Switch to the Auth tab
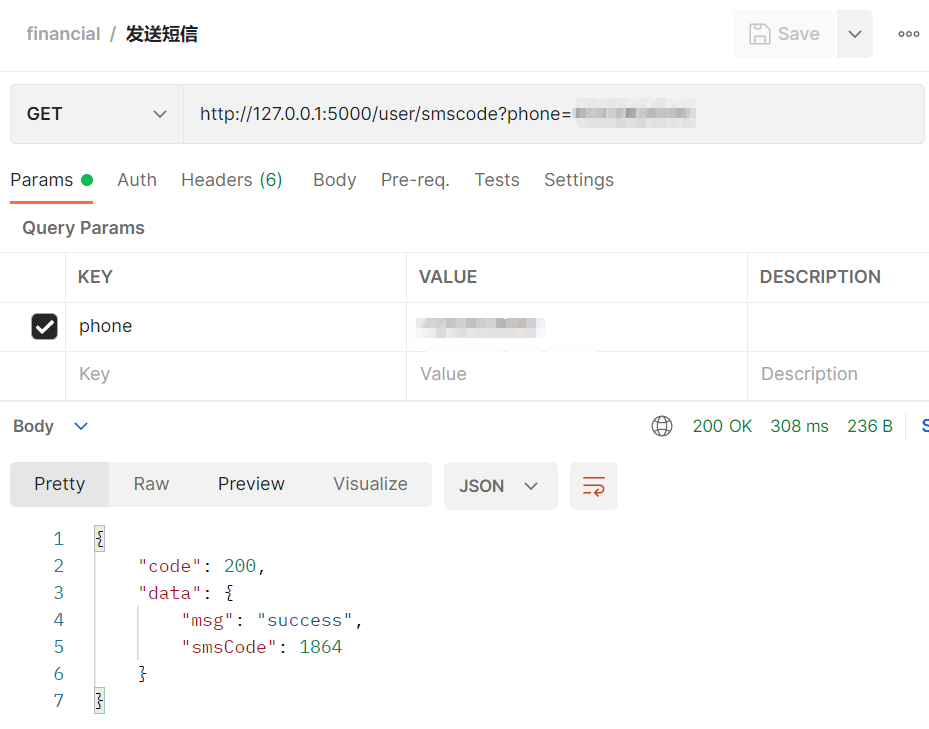 pyautogui.click(x=137, y=180)
